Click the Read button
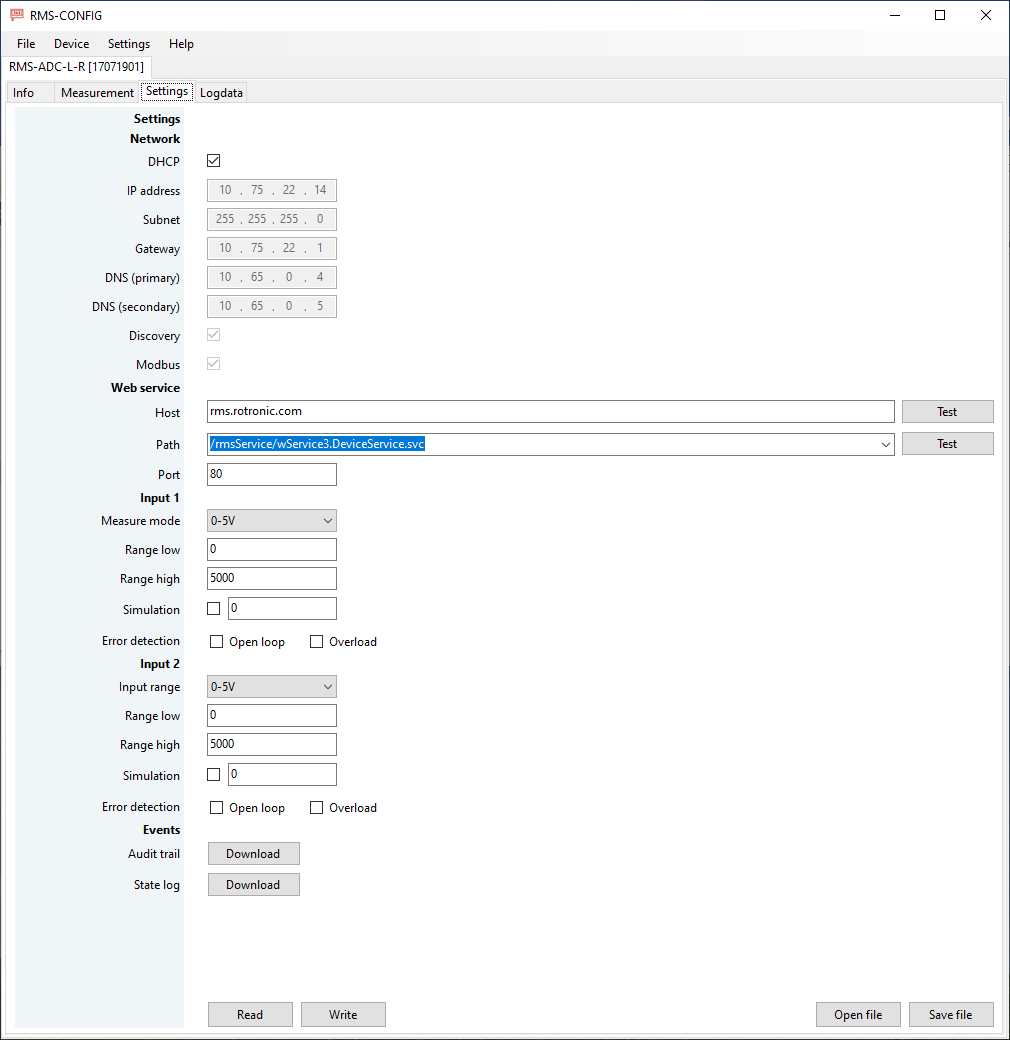The width and height of the screenshot is (1010, 1040). 250,1014
